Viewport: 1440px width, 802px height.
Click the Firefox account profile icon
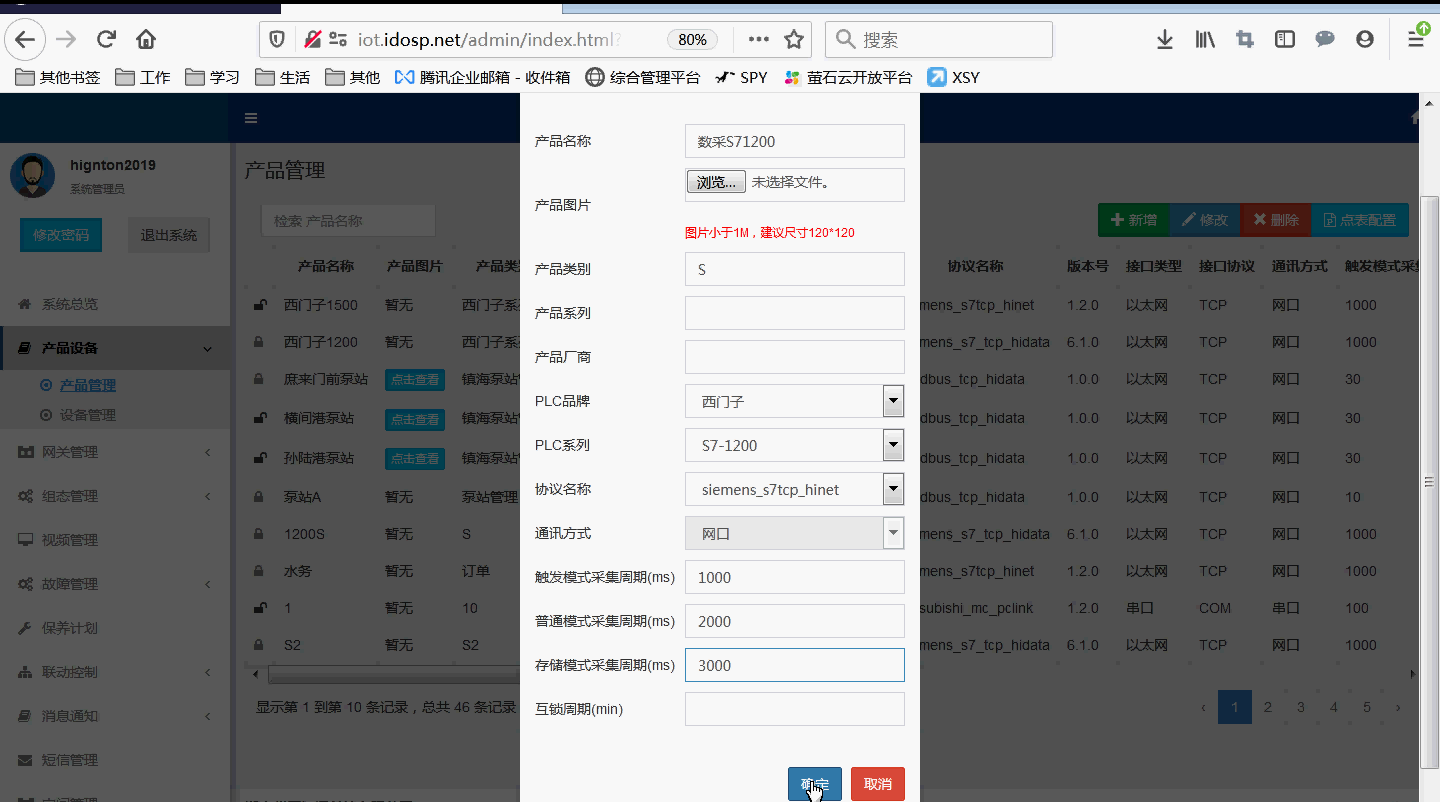[1364, 39]
